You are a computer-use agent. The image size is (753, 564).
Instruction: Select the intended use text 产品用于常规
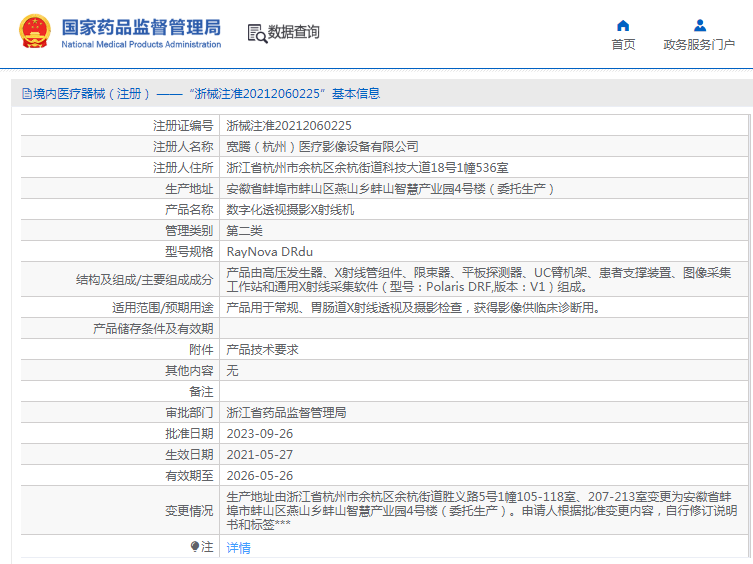pyautogui.click(x=413, y=307)
